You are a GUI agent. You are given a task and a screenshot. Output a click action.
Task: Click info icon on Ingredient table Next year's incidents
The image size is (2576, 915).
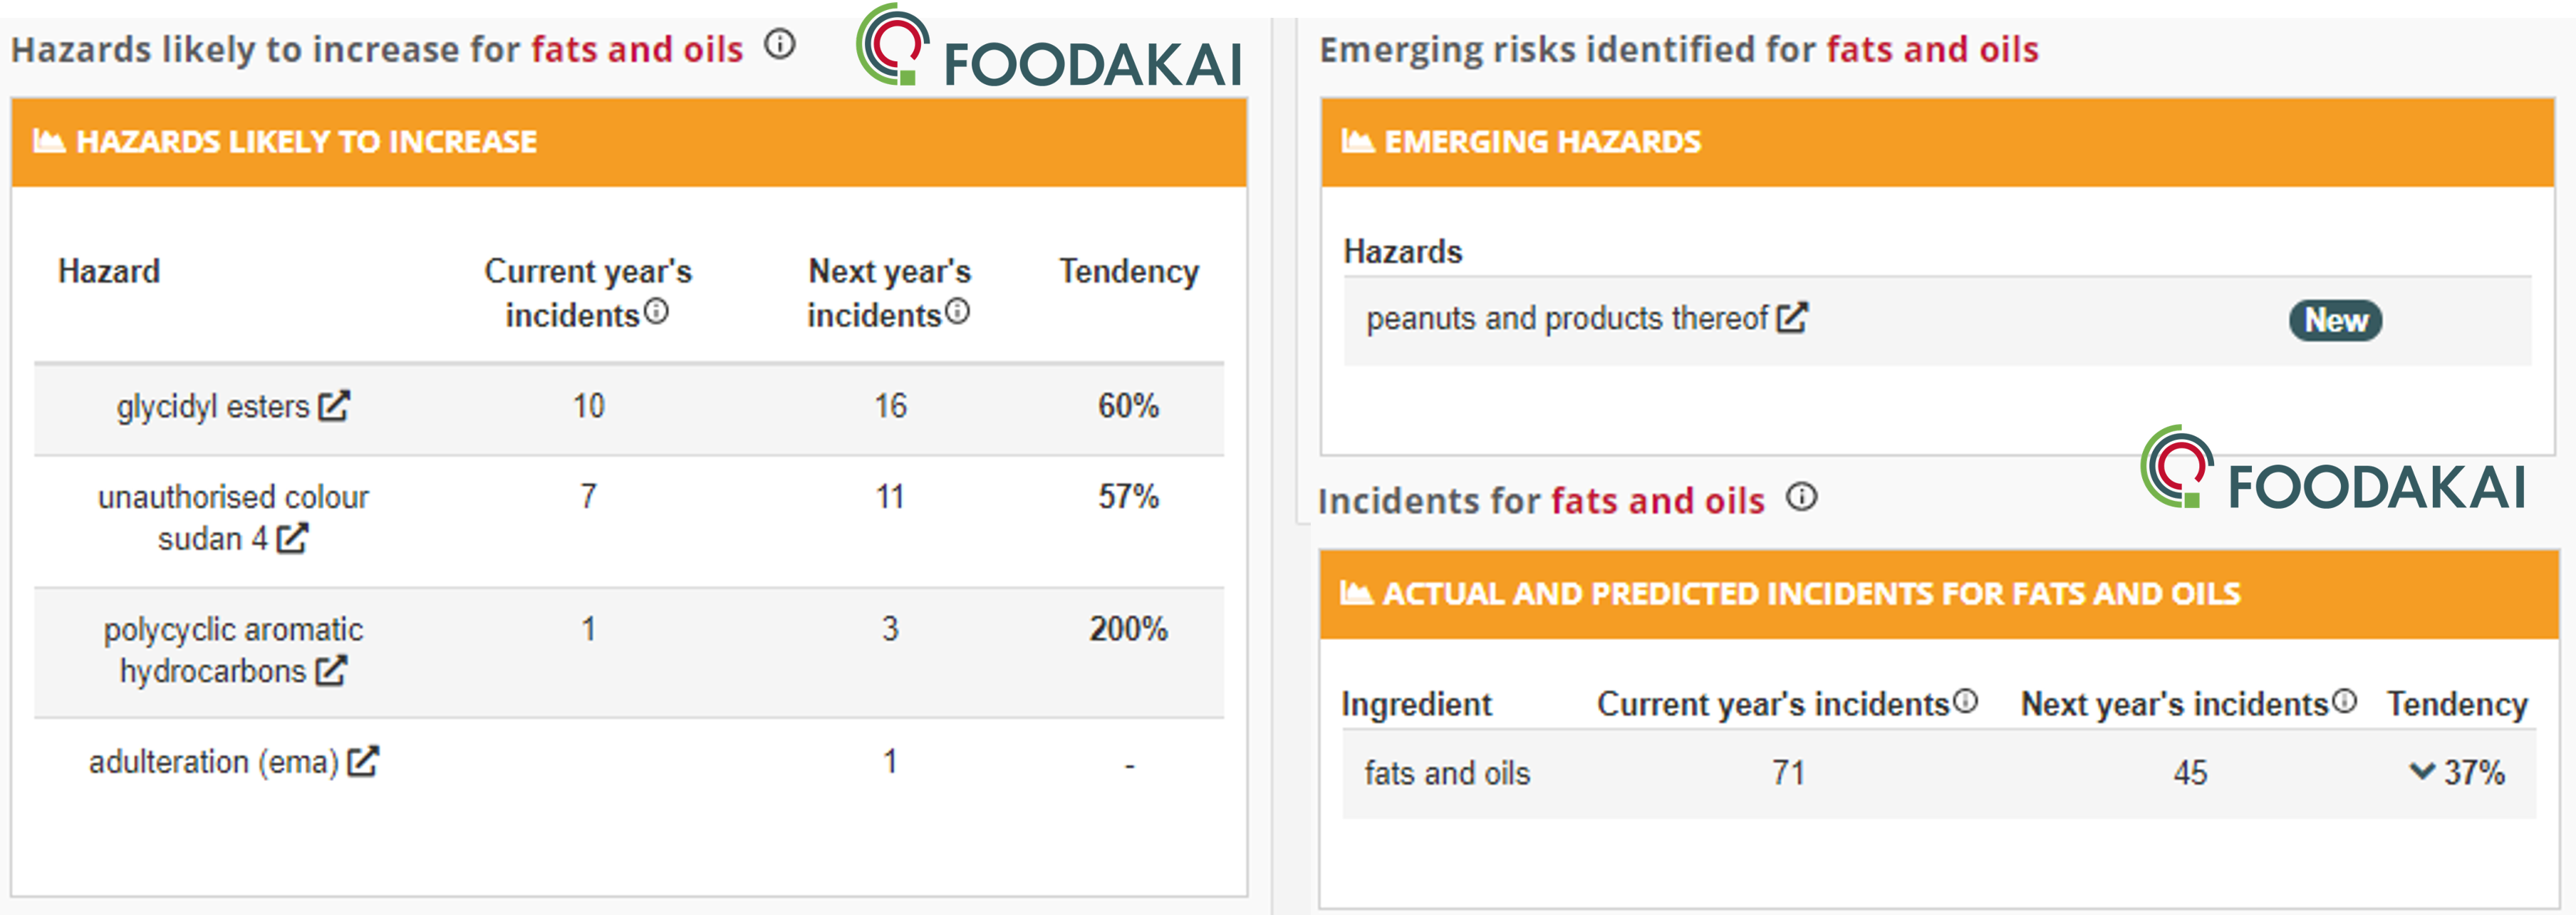pyautogui.click(x=2344, y=701)
